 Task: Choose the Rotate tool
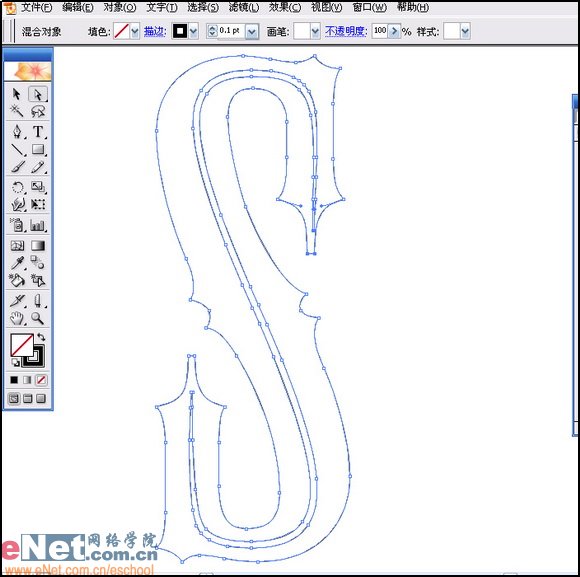coord(17,187)
